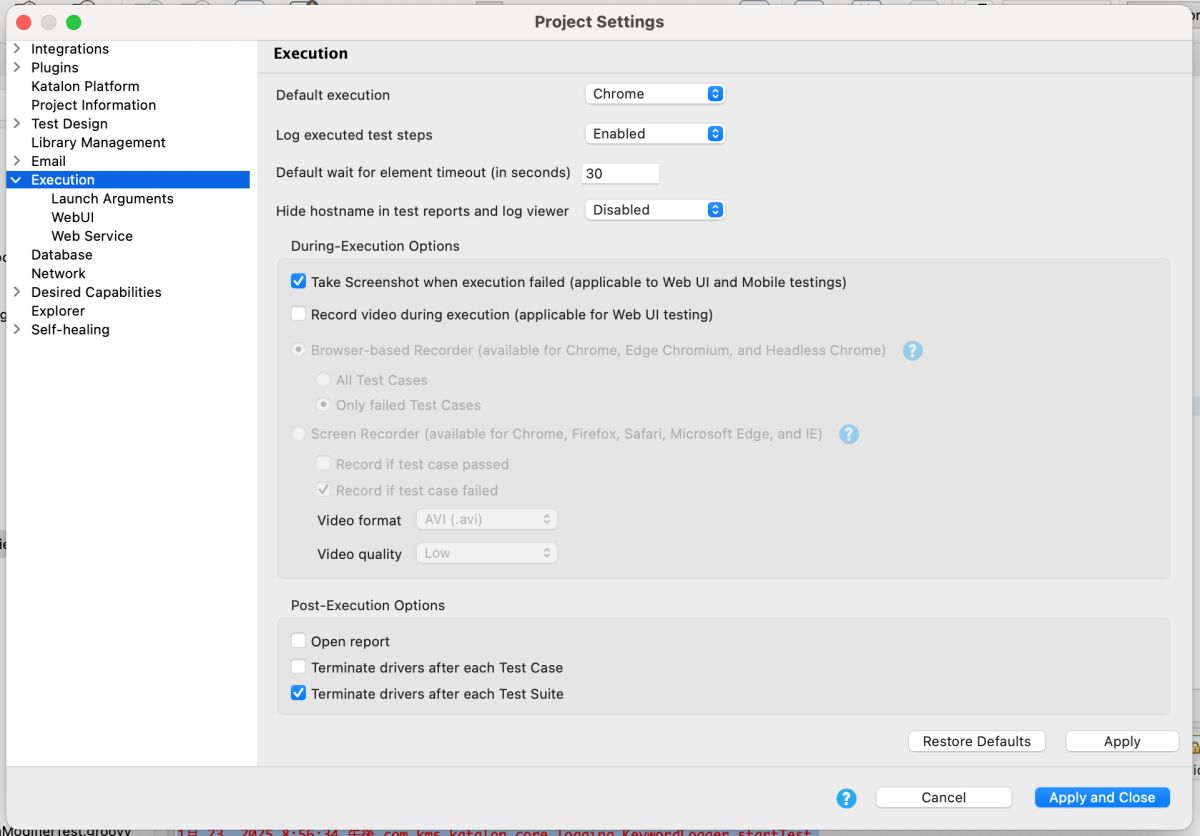Select the Execution tree item
Viewport: 1200px width, 836px height.
pyautogui.click(x=128, y=180)
